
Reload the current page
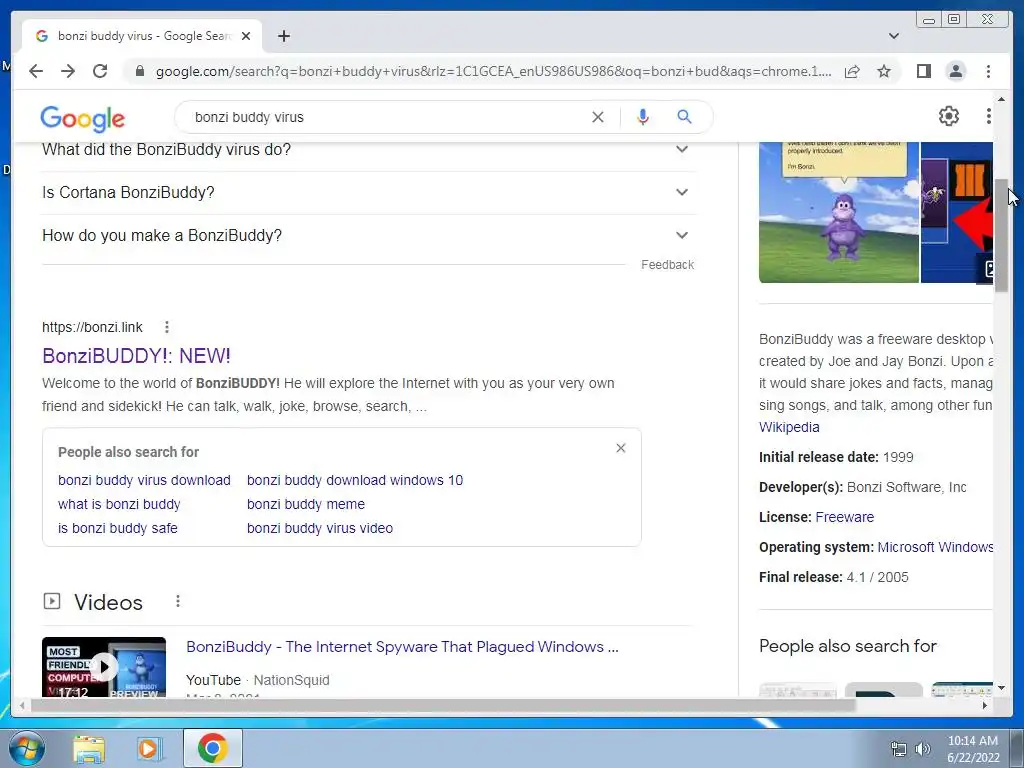tap(100, 71)
